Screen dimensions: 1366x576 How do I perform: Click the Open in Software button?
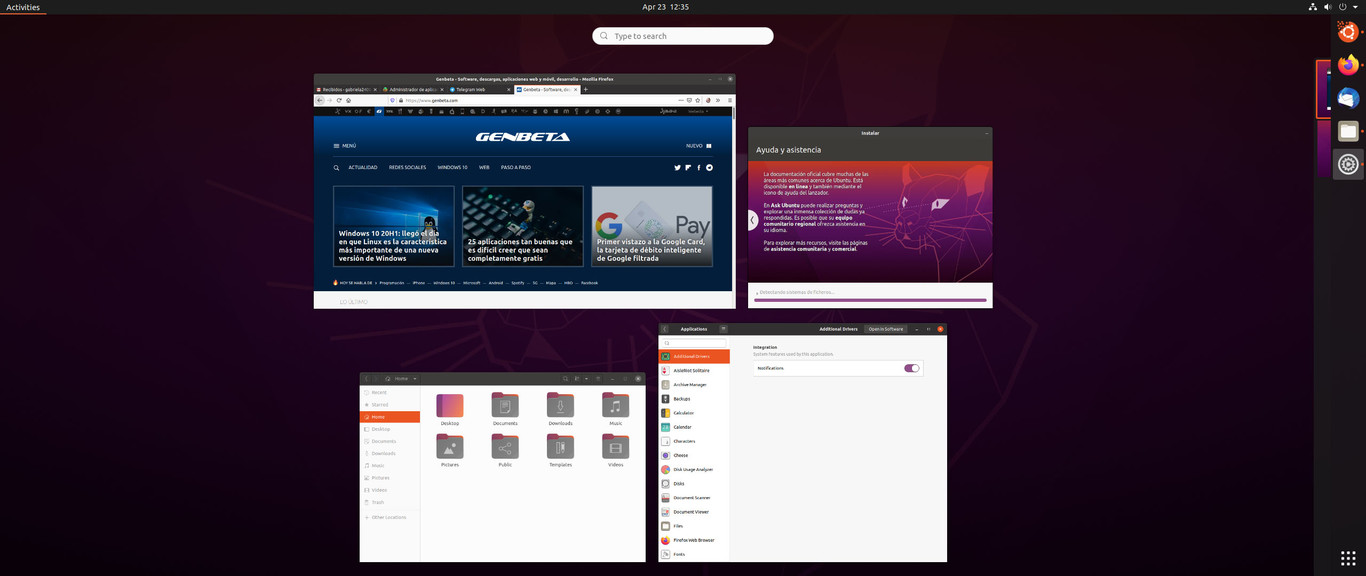click(887, 329)
